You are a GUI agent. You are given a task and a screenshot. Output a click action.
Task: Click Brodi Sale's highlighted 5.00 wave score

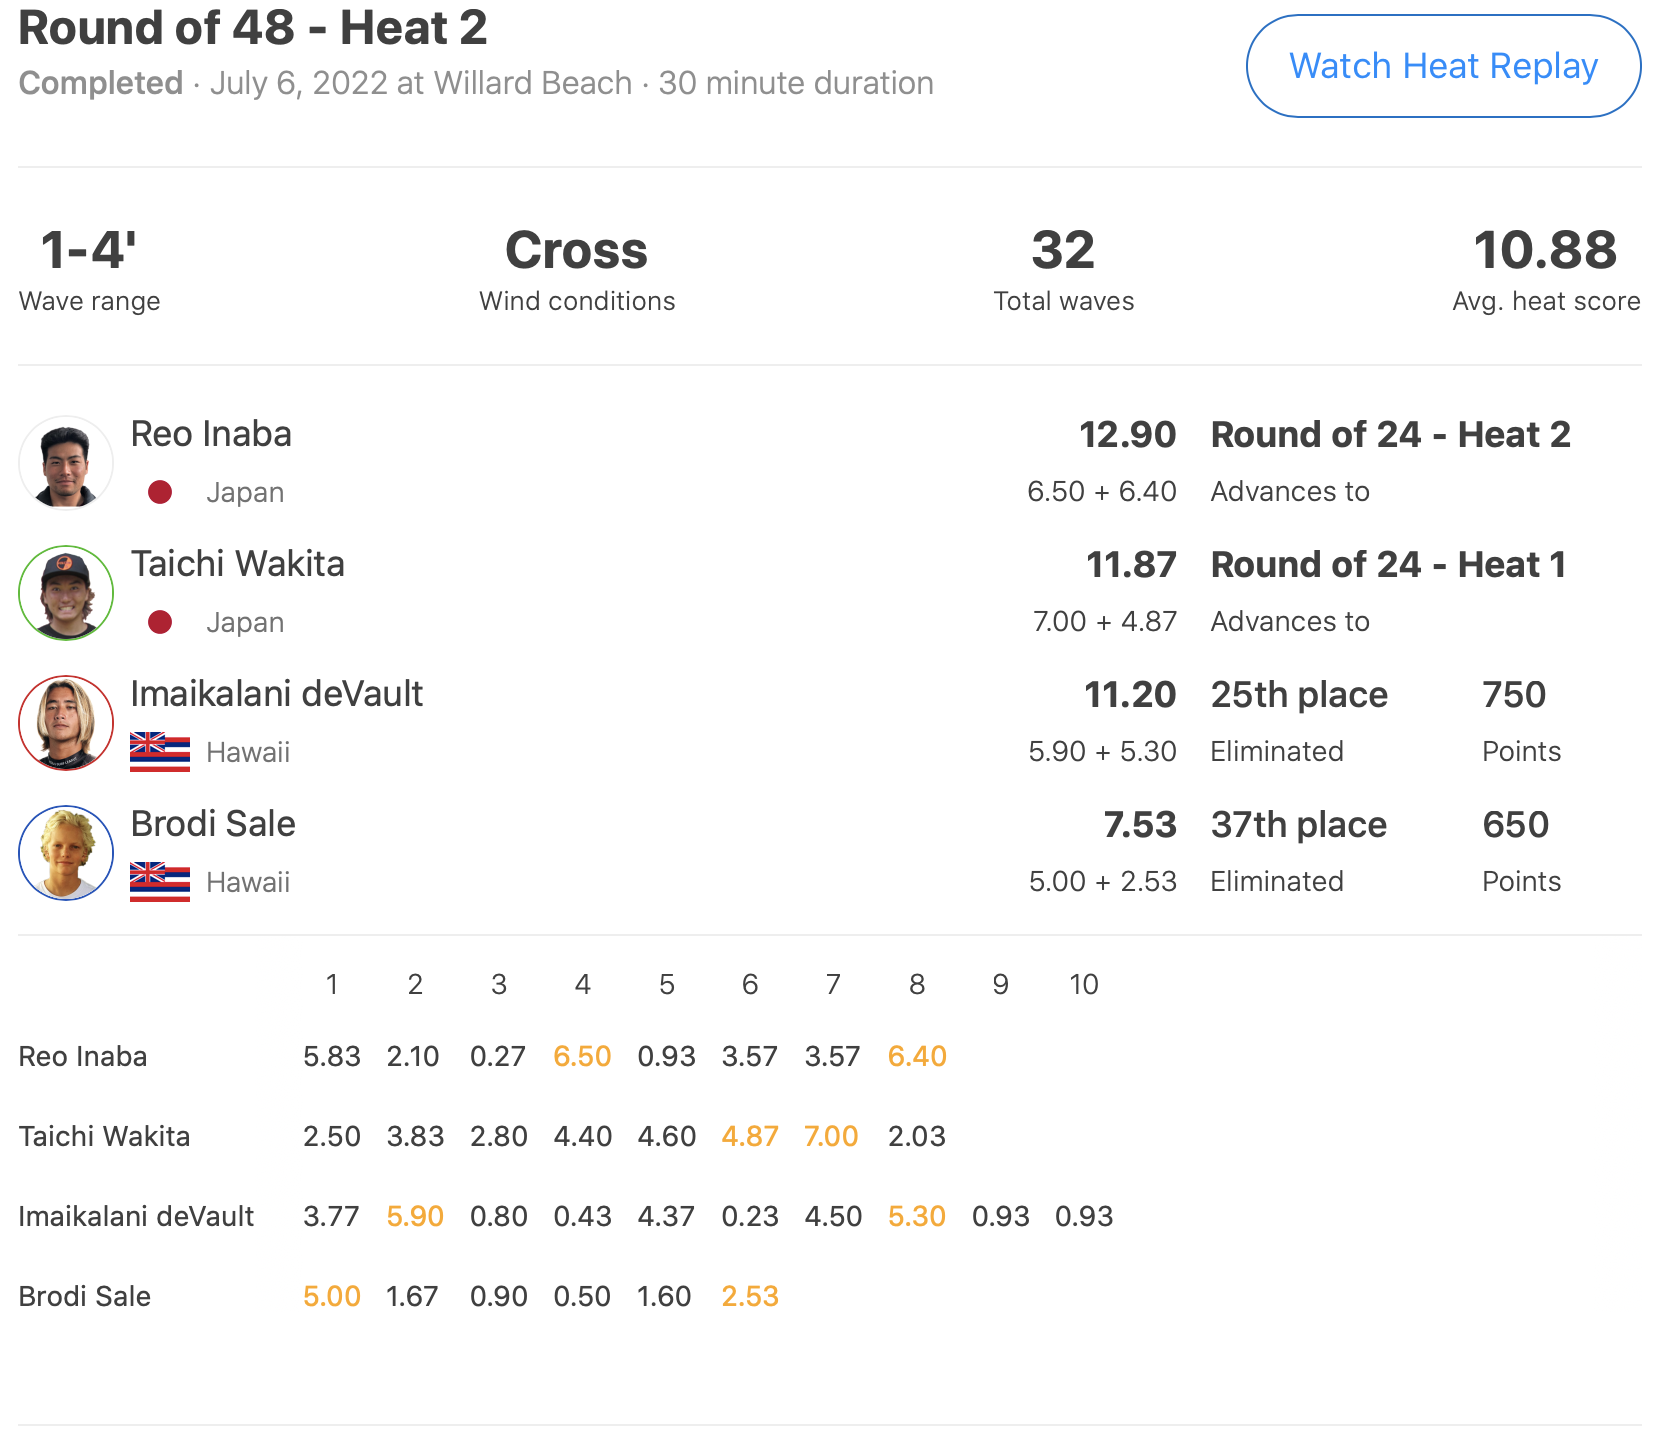(x=332, y=1297)
